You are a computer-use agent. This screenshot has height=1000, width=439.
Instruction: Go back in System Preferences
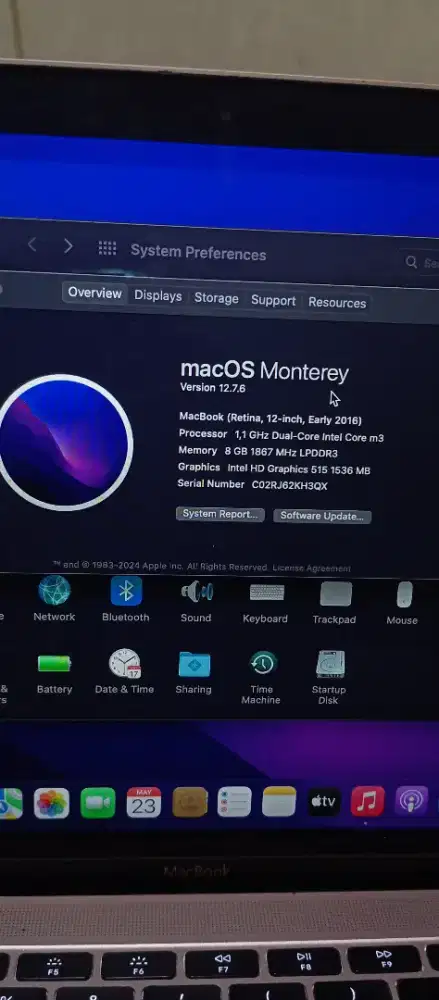[33, 244]
